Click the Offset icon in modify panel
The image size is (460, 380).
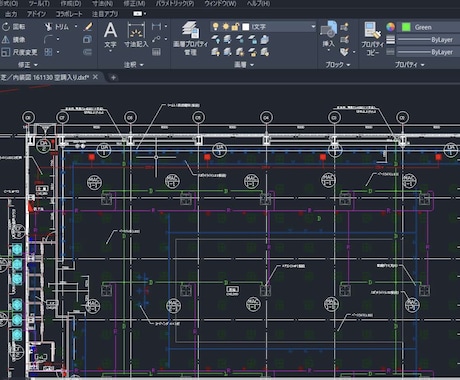click(87, 52)
